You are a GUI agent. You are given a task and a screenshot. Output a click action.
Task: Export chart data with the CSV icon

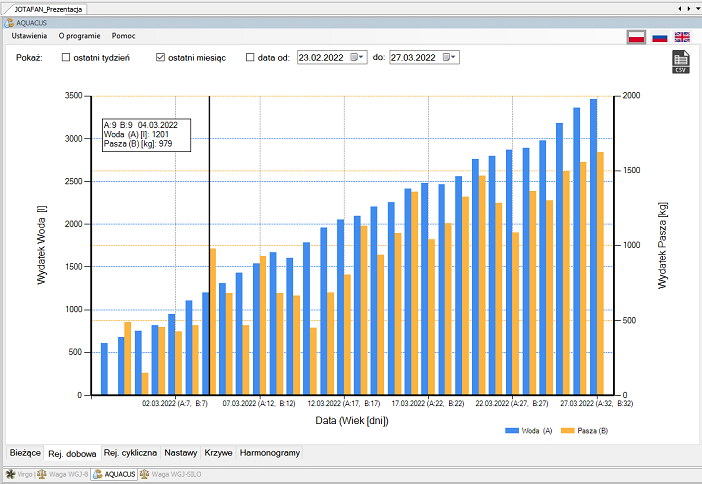[x=680, y=62]
